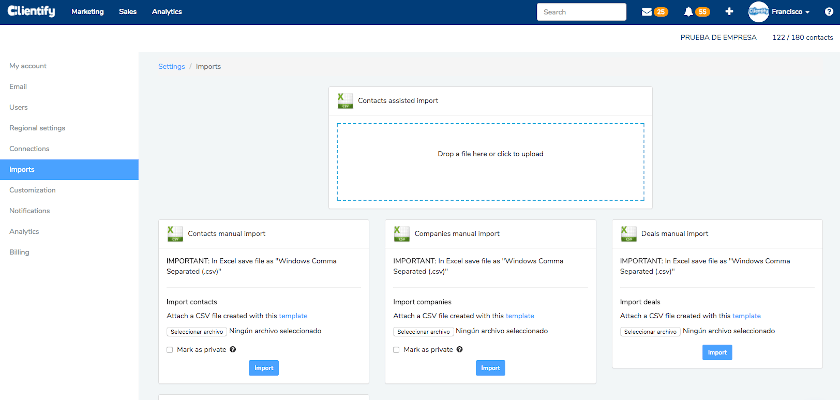Open the Marketing menu
The height and width of the screenshot is (400, 840).
[87, 12]
